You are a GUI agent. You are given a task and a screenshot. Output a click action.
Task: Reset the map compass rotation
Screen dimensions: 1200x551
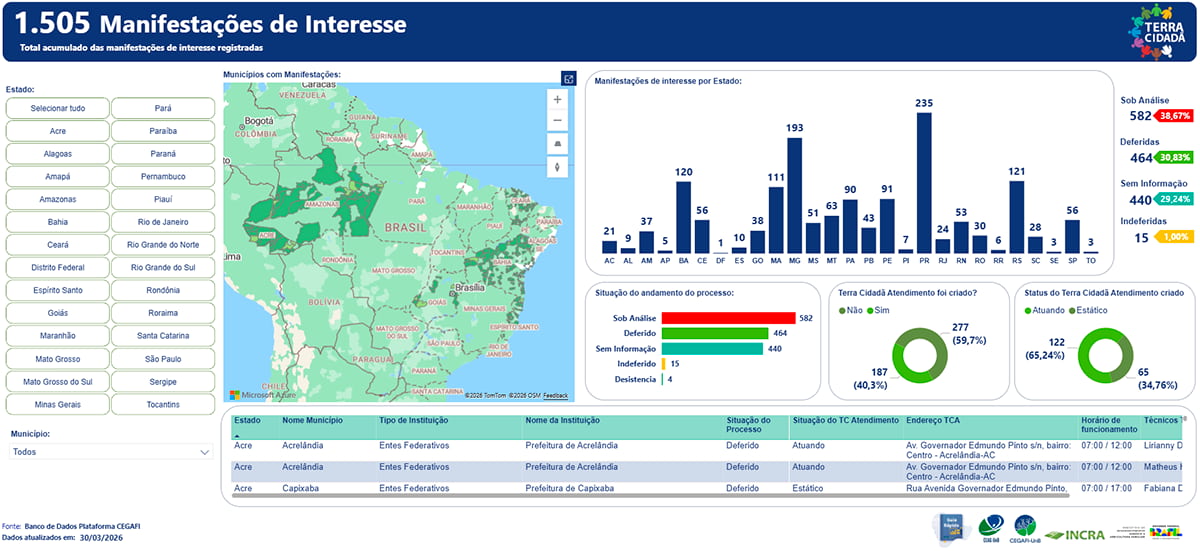[558, 167]
